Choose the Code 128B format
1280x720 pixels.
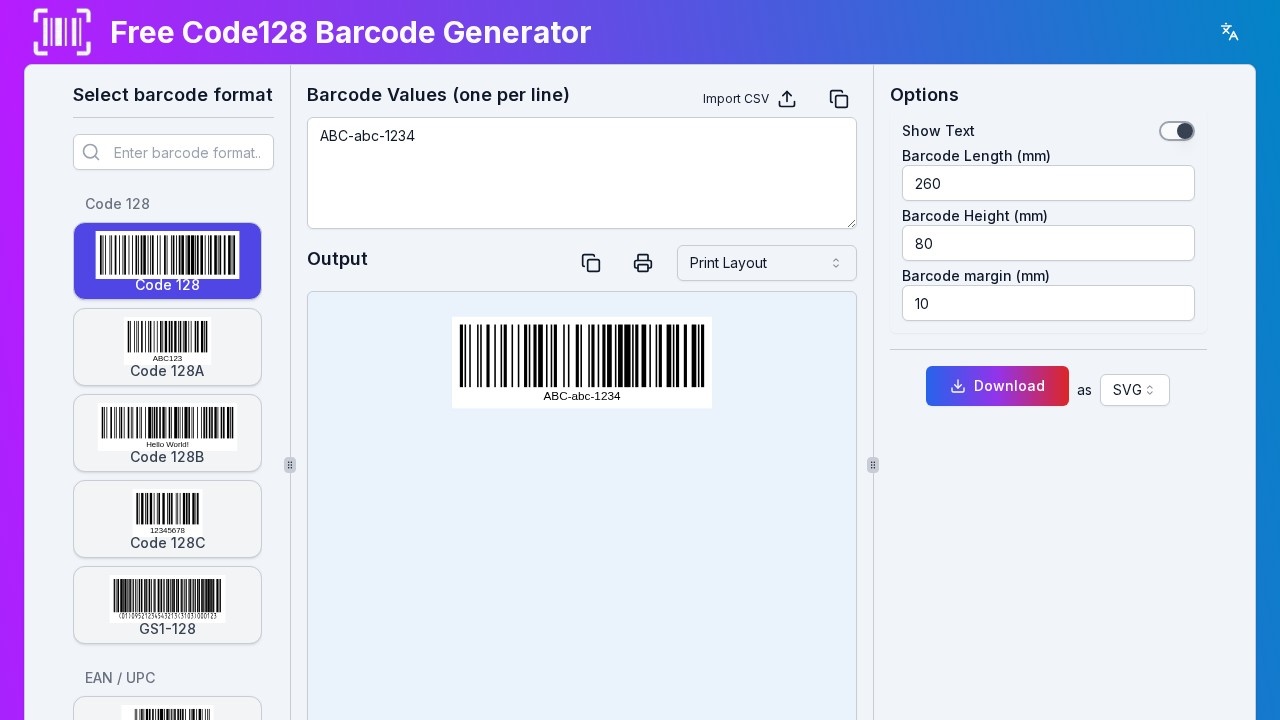[x=167, y=433]
